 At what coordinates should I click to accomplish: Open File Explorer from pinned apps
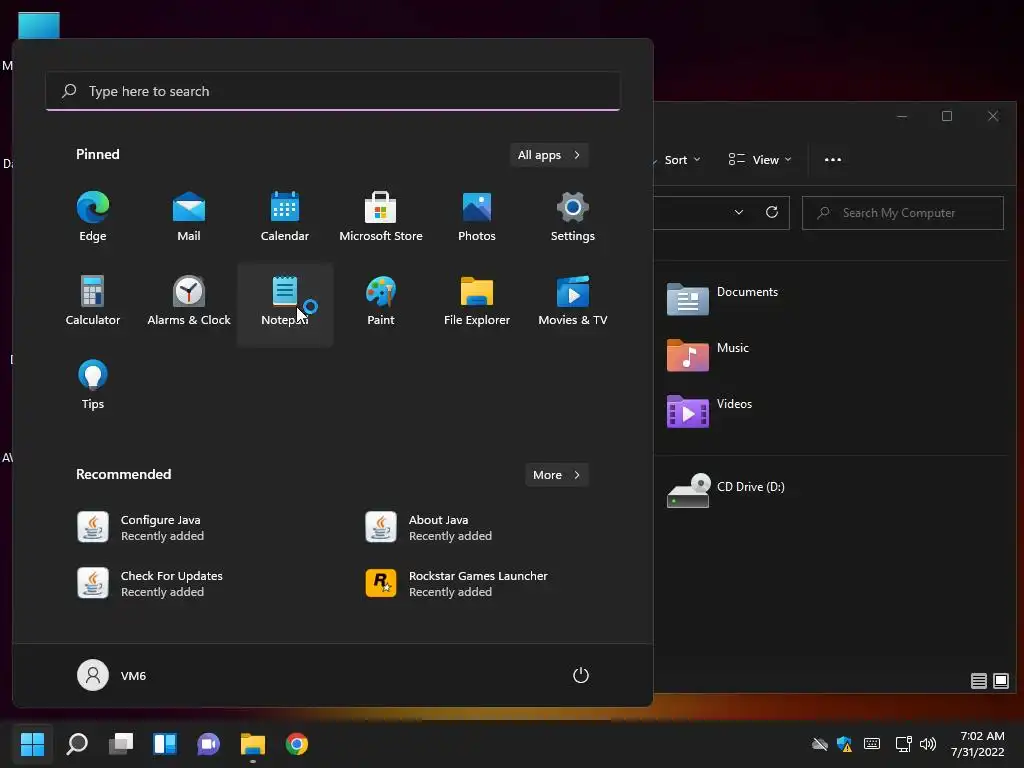477,302
